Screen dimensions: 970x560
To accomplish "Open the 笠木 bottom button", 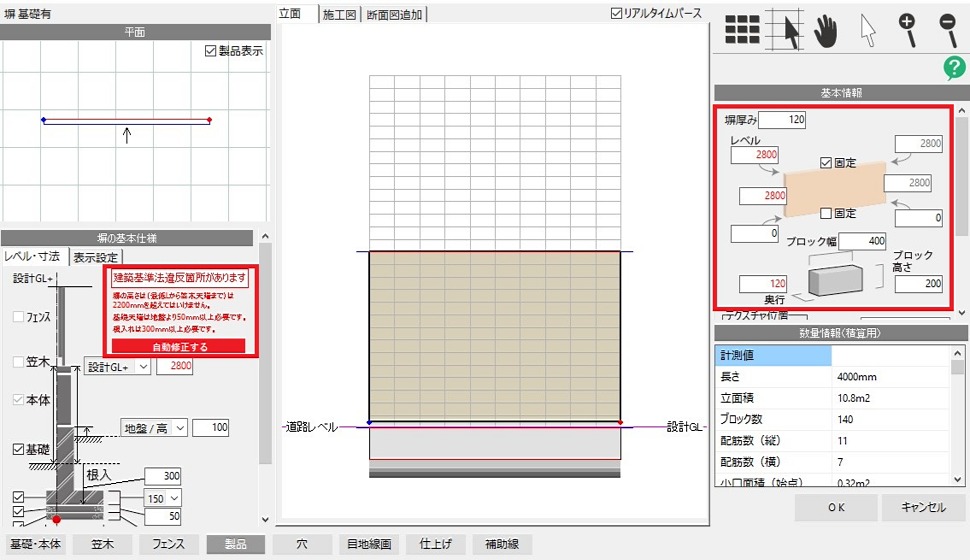I will [102, 544].
